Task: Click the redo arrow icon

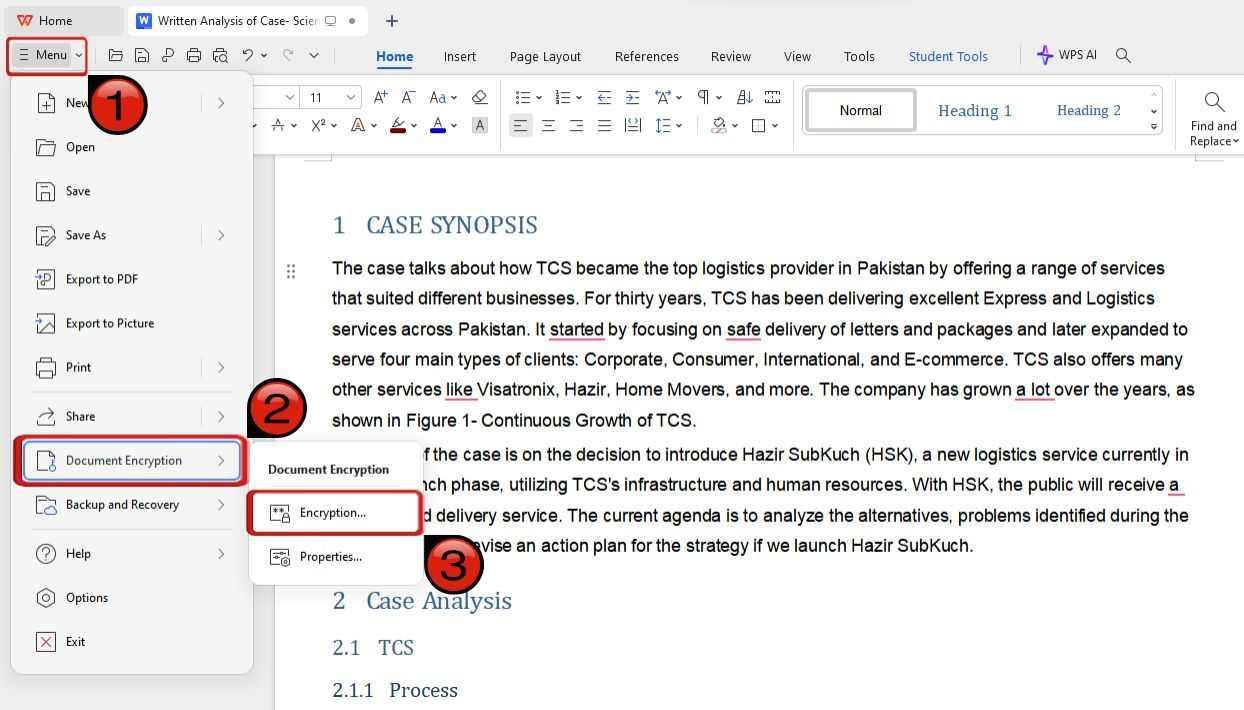Action: pyautogui.click(x=288, y=56)
